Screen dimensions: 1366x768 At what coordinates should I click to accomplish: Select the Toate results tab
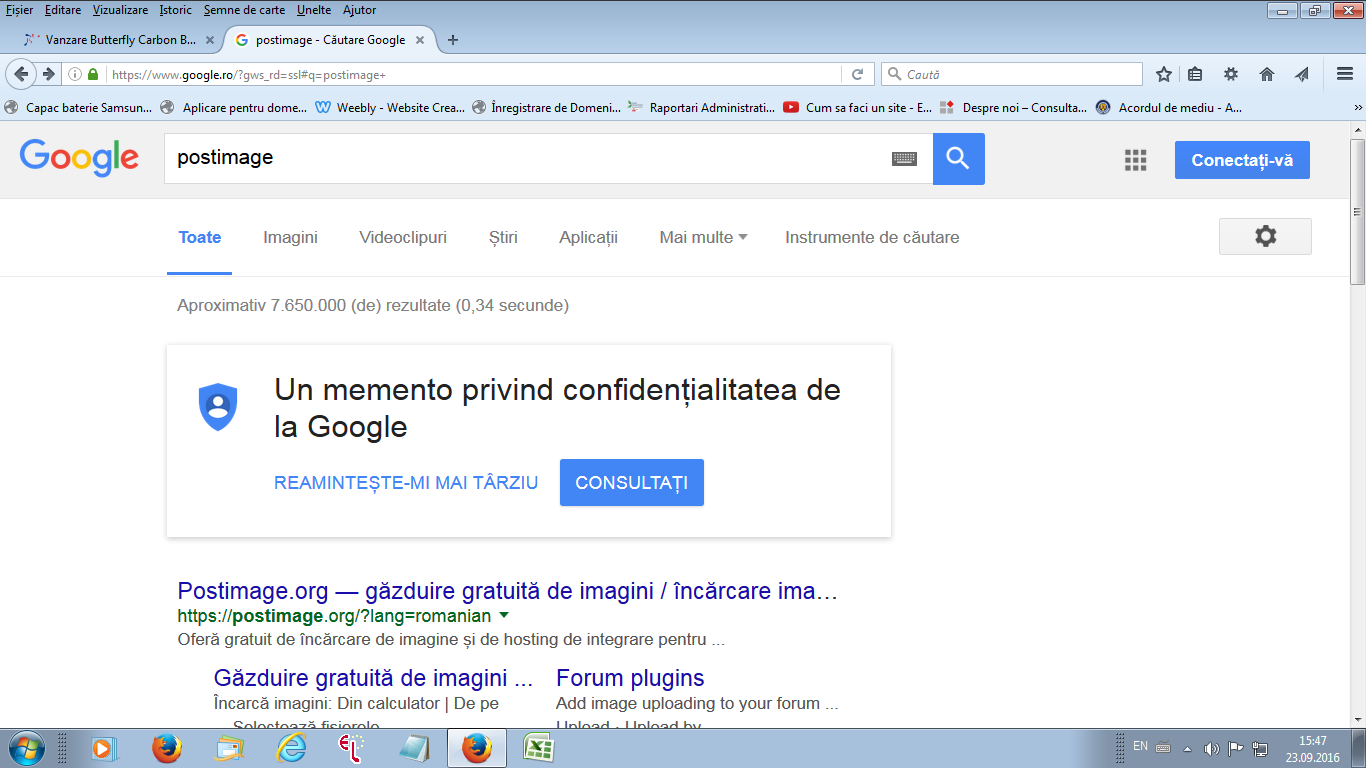(200, 237)
